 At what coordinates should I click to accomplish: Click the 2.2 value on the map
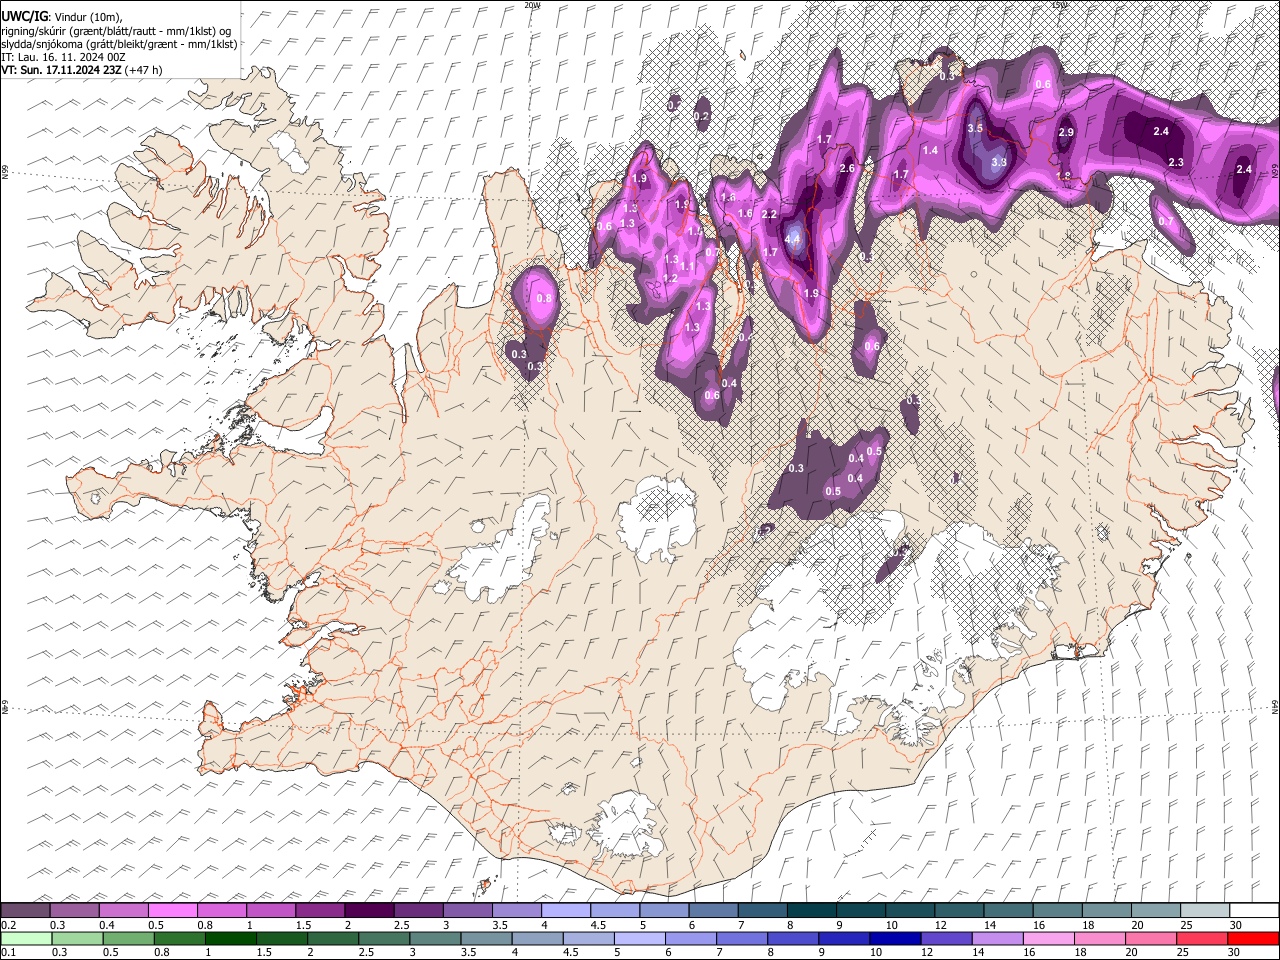(x=769, y=214)
